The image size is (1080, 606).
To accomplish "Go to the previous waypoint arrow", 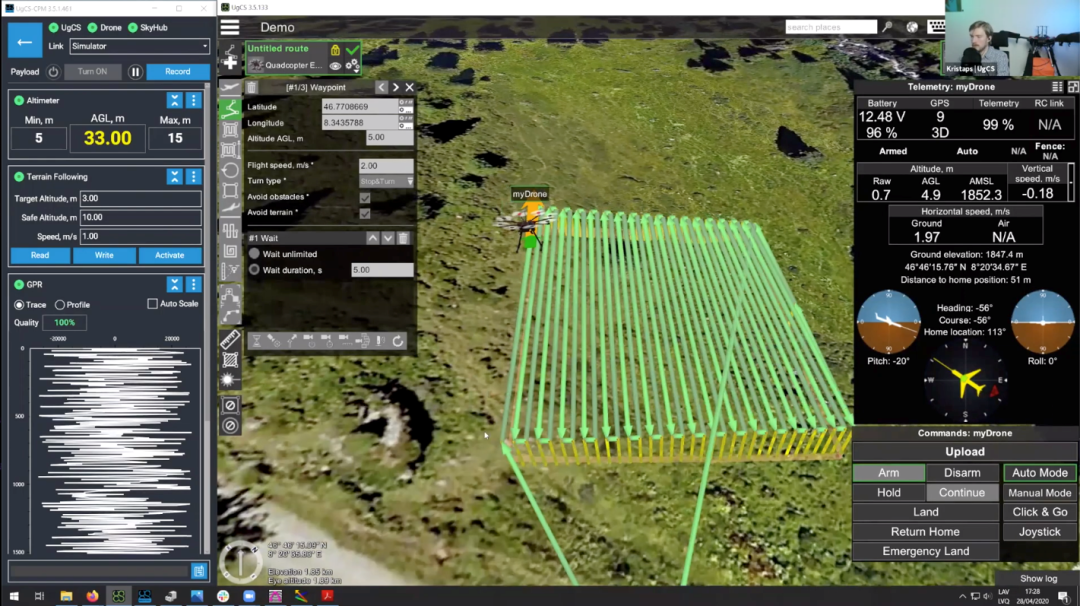I will tap(382, 87).
